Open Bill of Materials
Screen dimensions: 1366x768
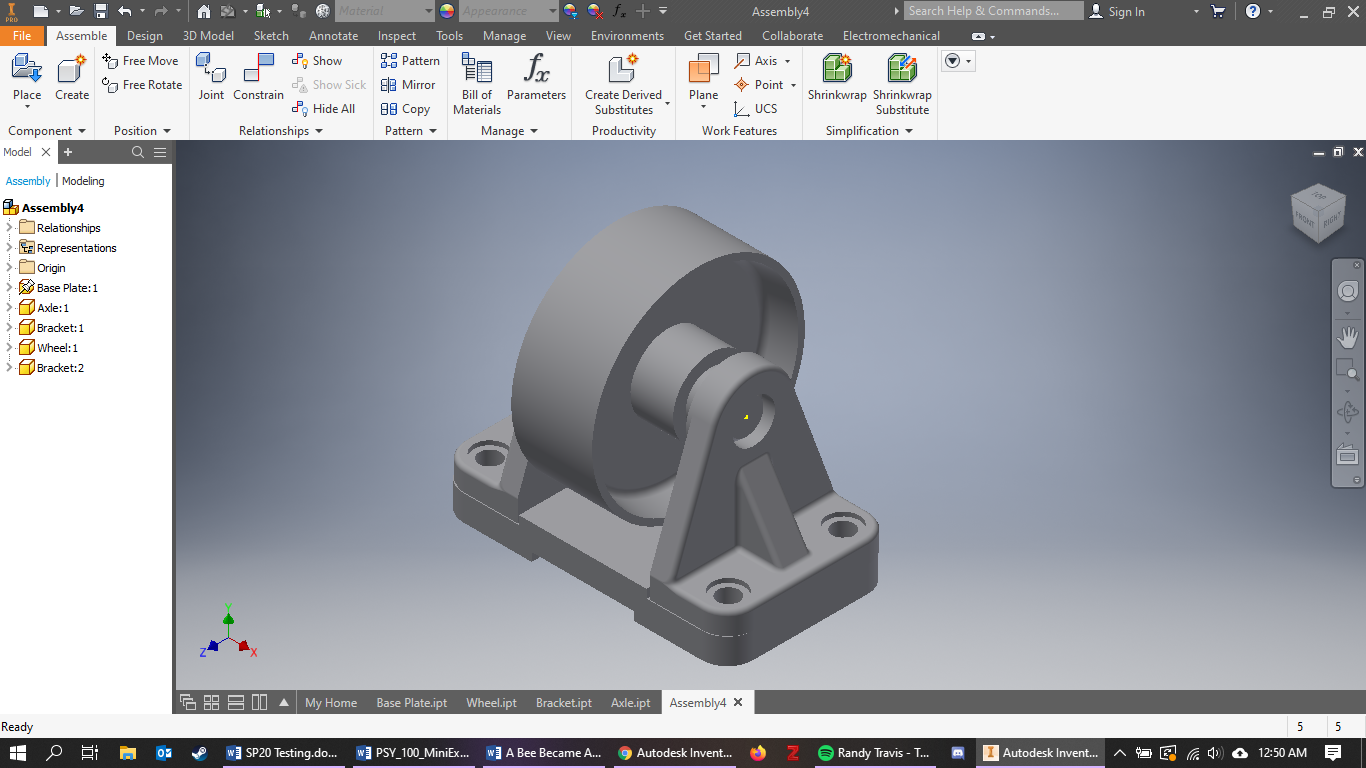[477, 83]
